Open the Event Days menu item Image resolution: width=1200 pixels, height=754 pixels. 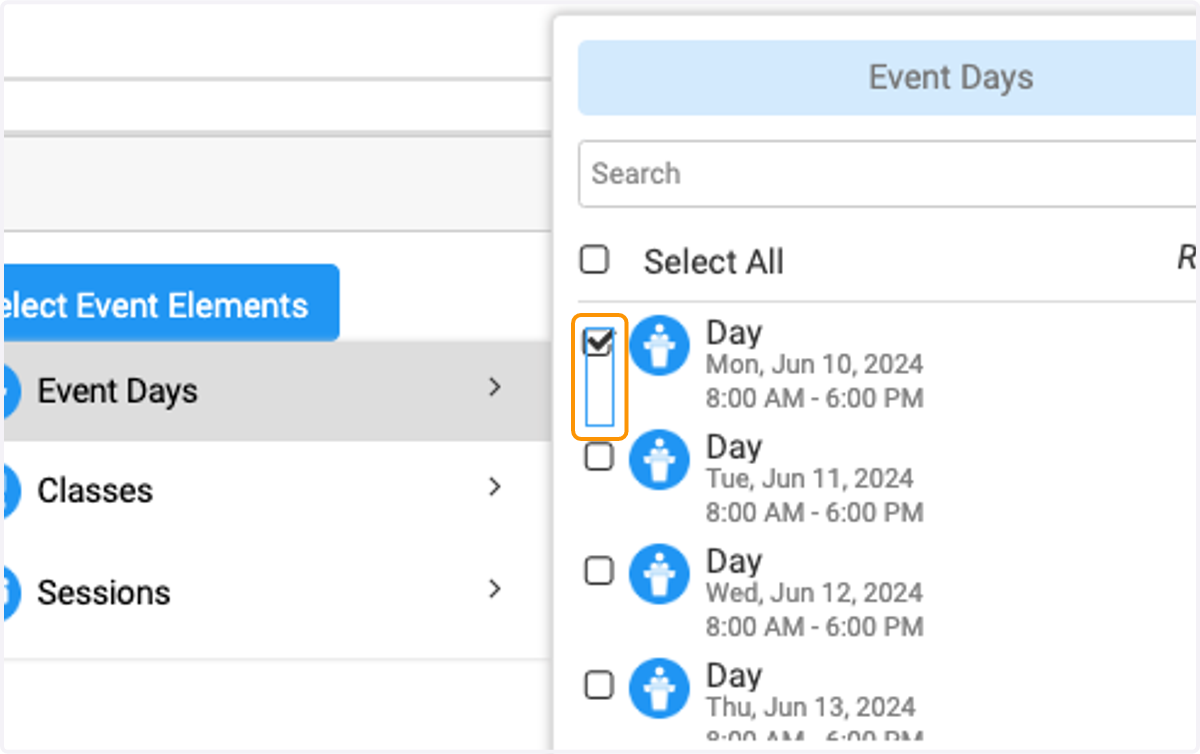pos(276,391)
